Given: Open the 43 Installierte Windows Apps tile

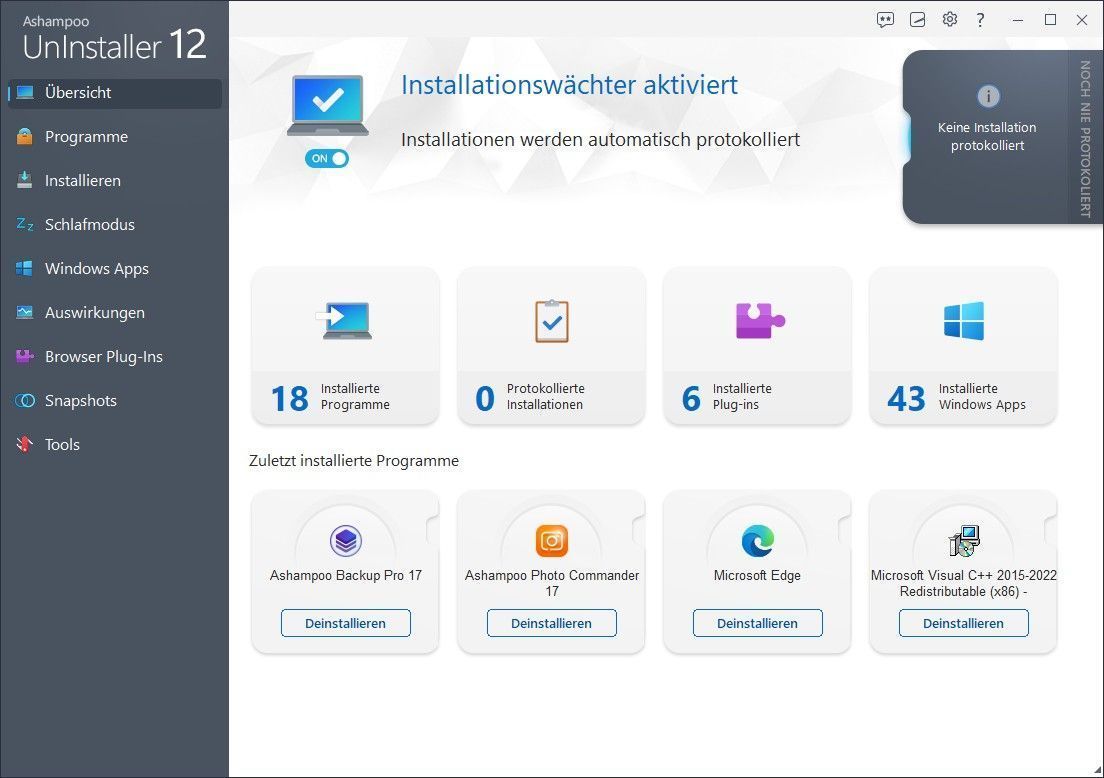Looking at the screenshot, I should point(963,346).
